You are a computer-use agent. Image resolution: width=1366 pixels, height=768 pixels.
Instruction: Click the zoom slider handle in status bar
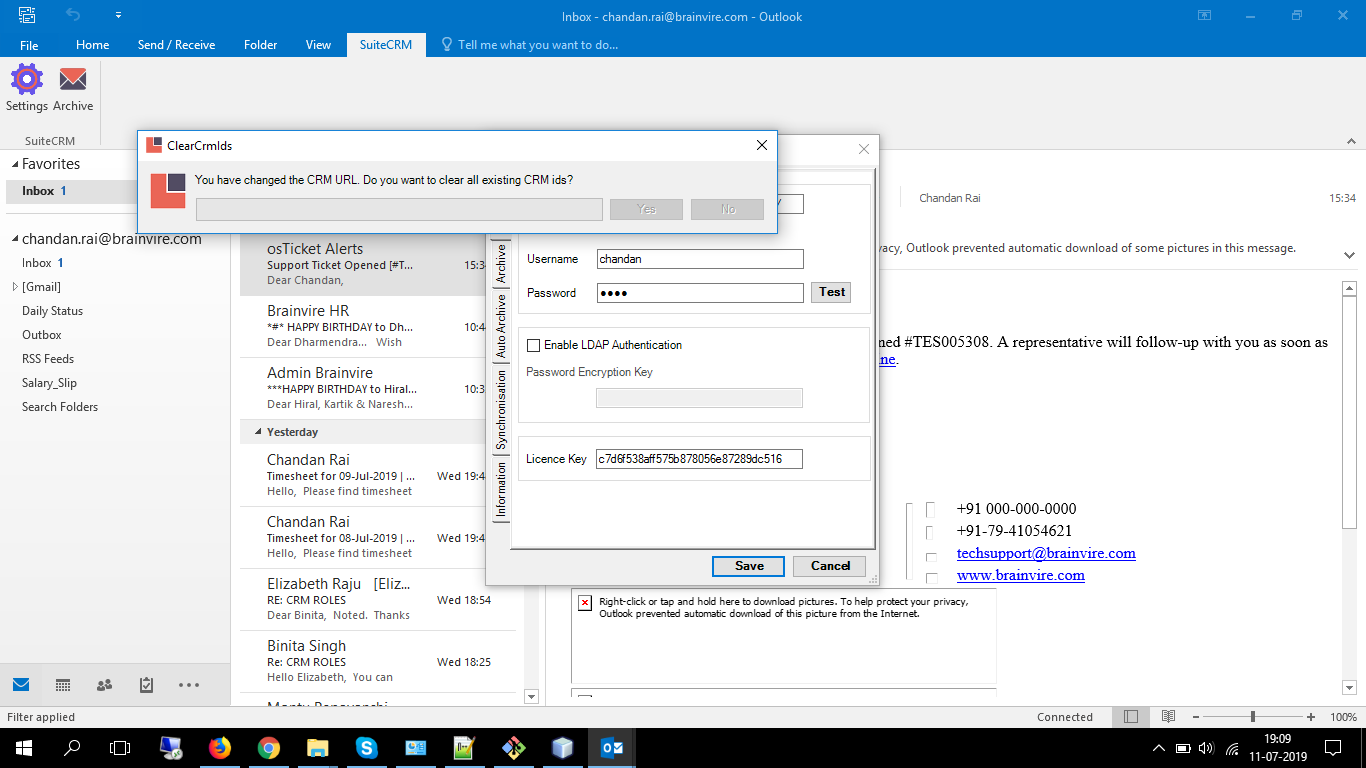[1253, 717]
